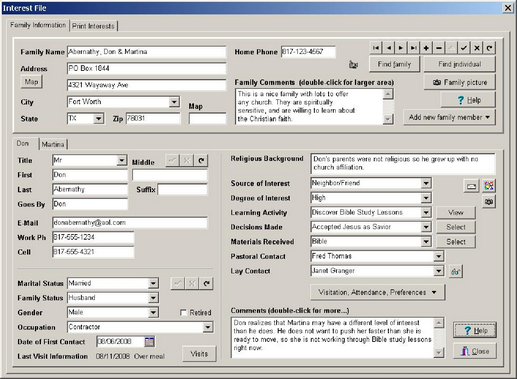The width and height of the screenshot is (517, 379).
Task: Delete family record with minus icon
Action: [x=439, y=48]
